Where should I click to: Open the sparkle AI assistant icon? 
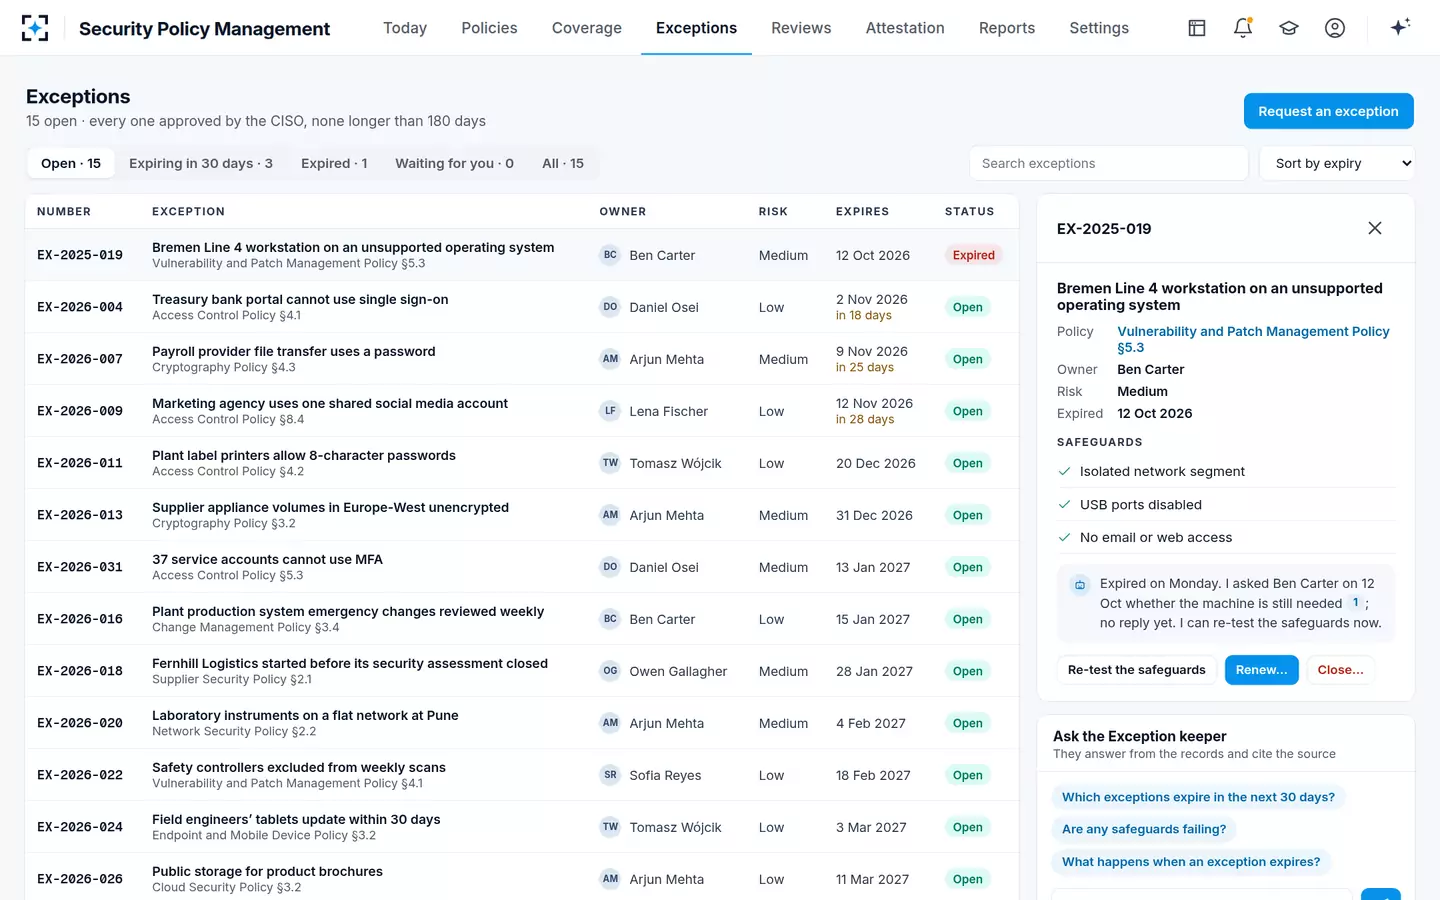point(1400,27)
